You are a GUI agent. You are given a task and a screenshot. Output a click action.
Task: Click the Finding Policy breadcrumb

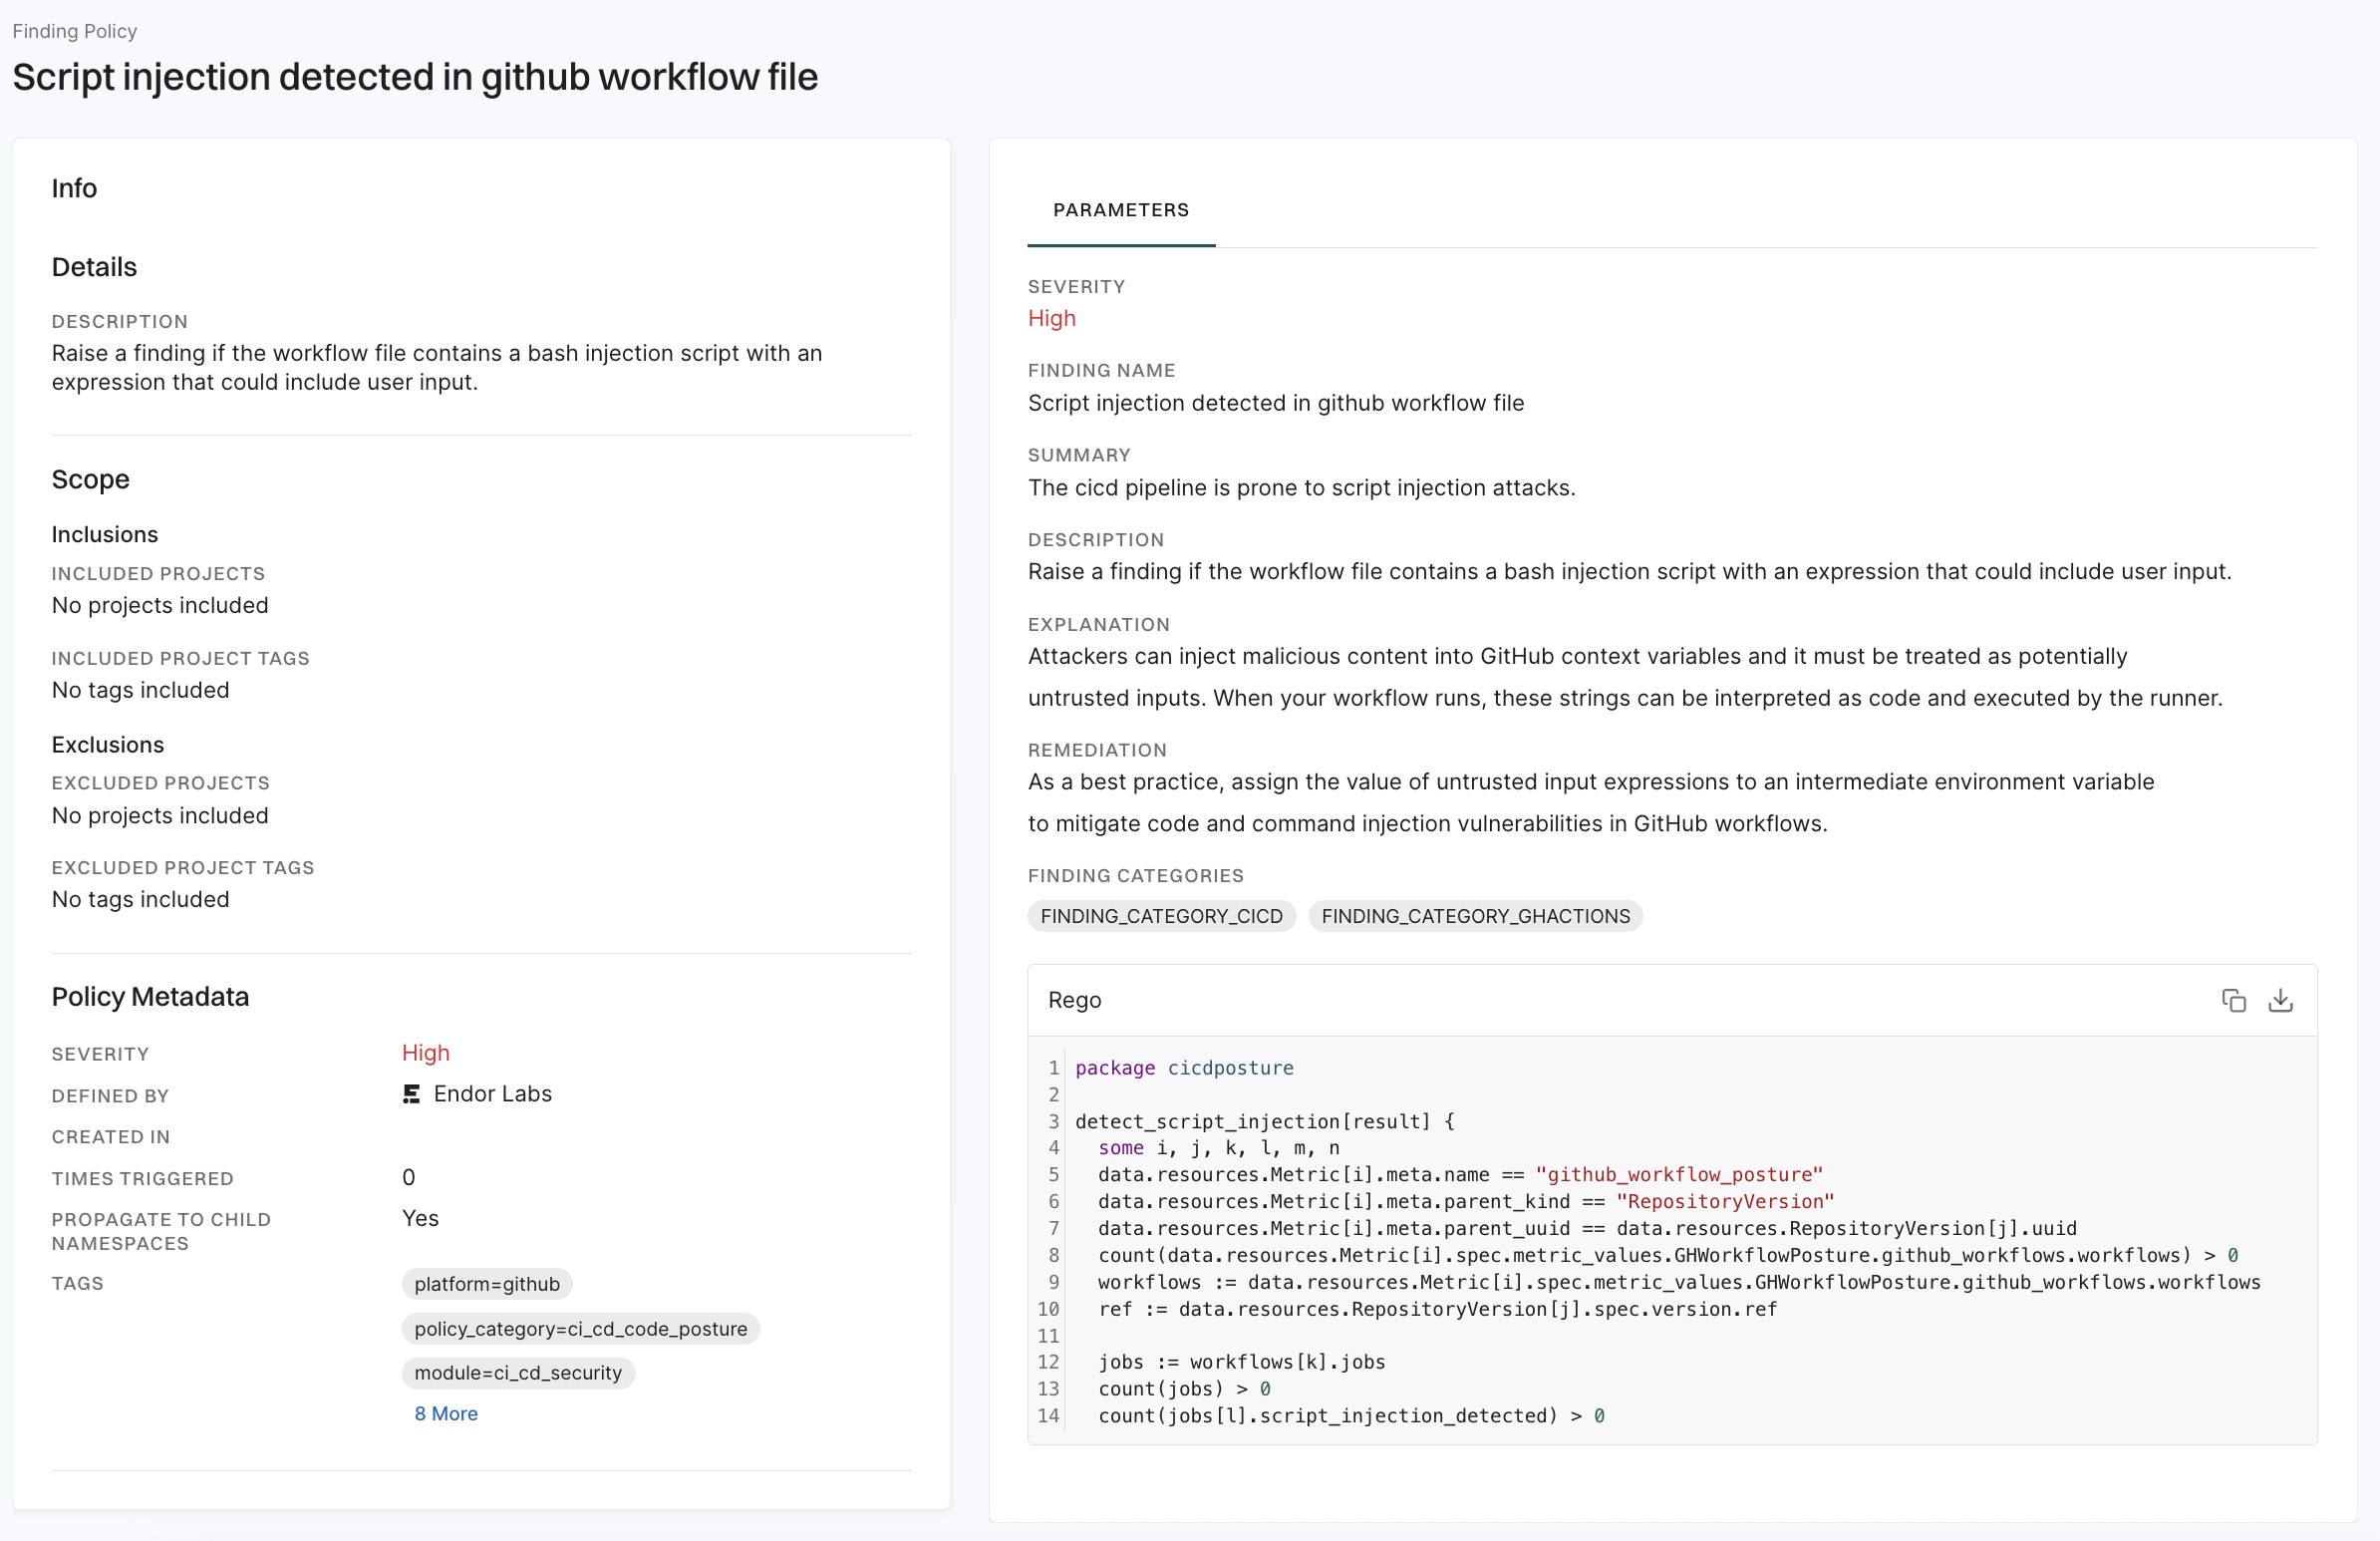click(75, 31)
